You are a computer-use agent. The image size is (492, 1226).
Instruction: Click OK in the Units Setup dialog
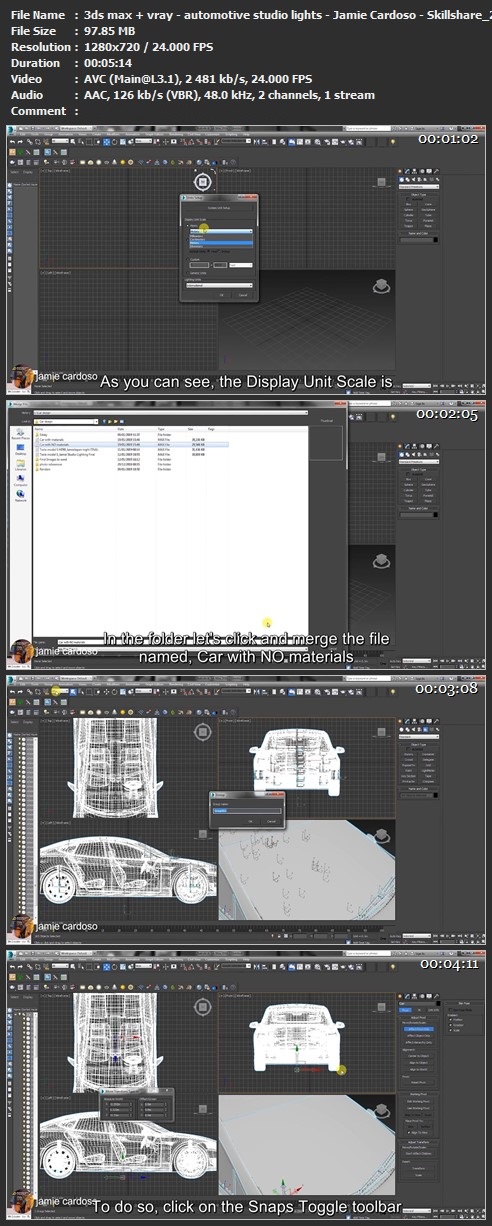[222, 295]
